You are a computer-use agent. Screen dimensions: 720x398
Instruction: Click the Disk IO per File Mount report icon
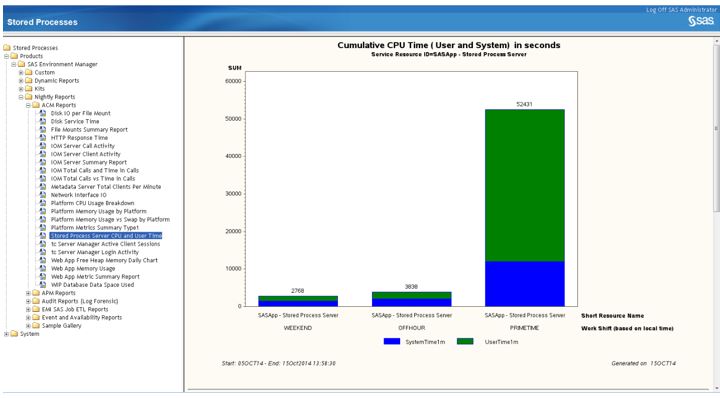(x=43, y=113)
